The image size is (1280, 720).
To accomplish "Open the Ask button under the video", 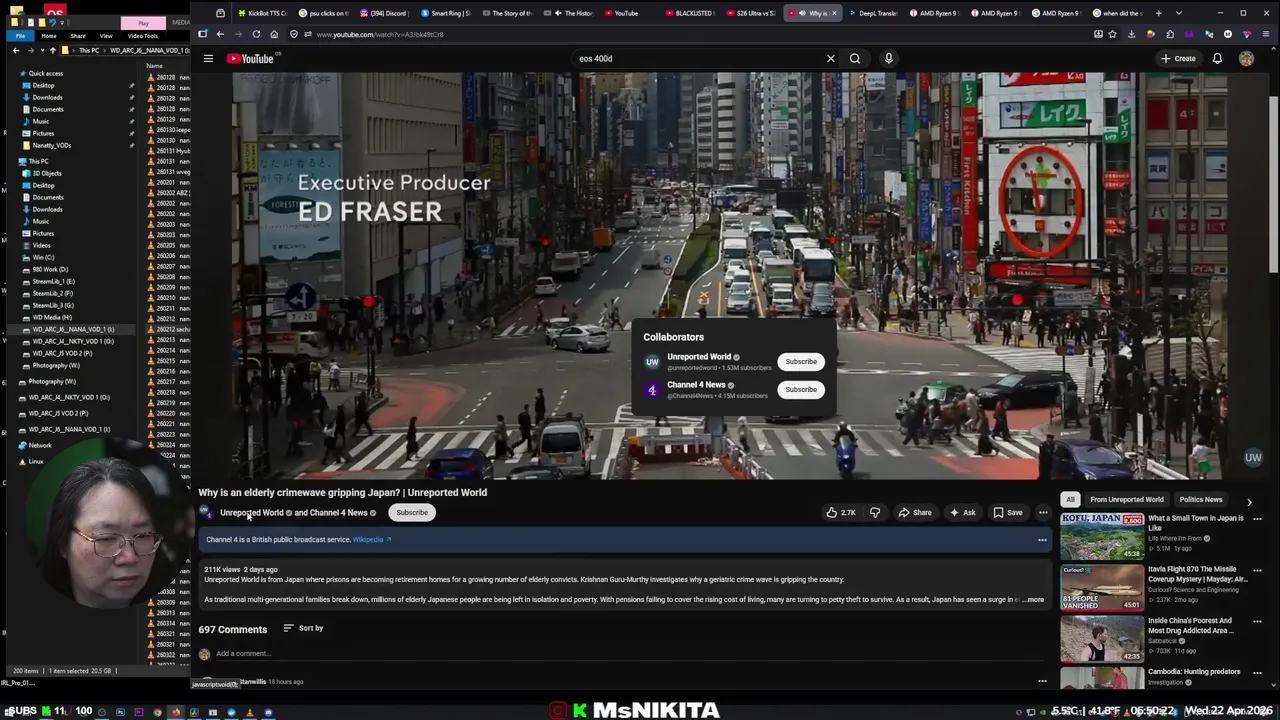I will point(961,513).
